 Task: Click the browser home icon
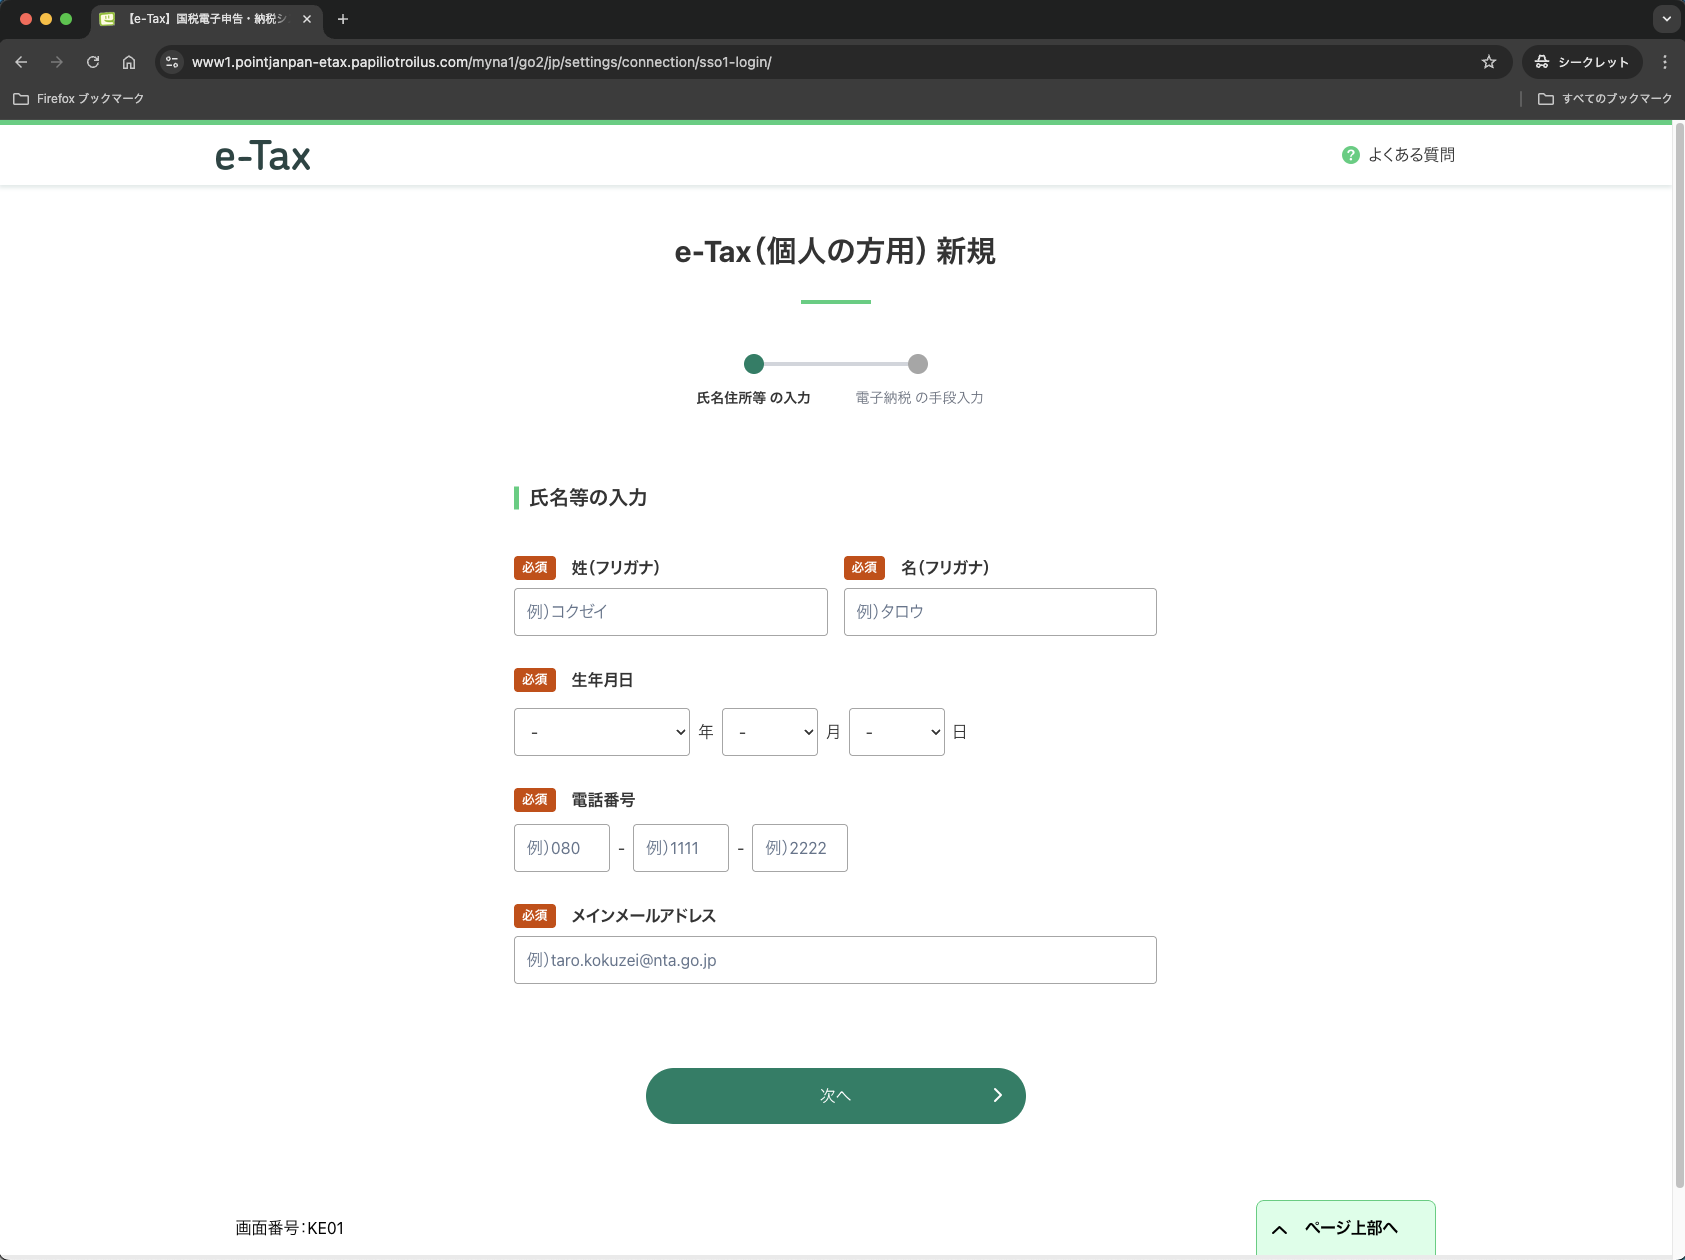(129, 61)
